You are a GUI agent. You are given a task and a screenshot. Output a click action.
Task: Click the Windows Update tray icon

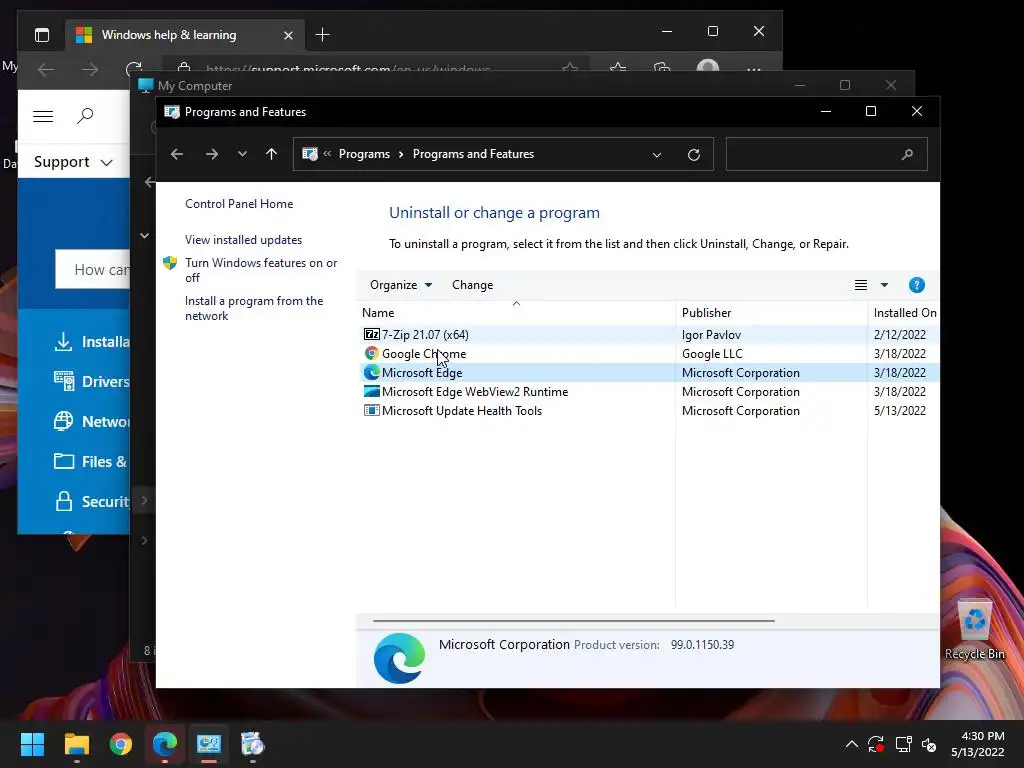[x=876, y=744]
